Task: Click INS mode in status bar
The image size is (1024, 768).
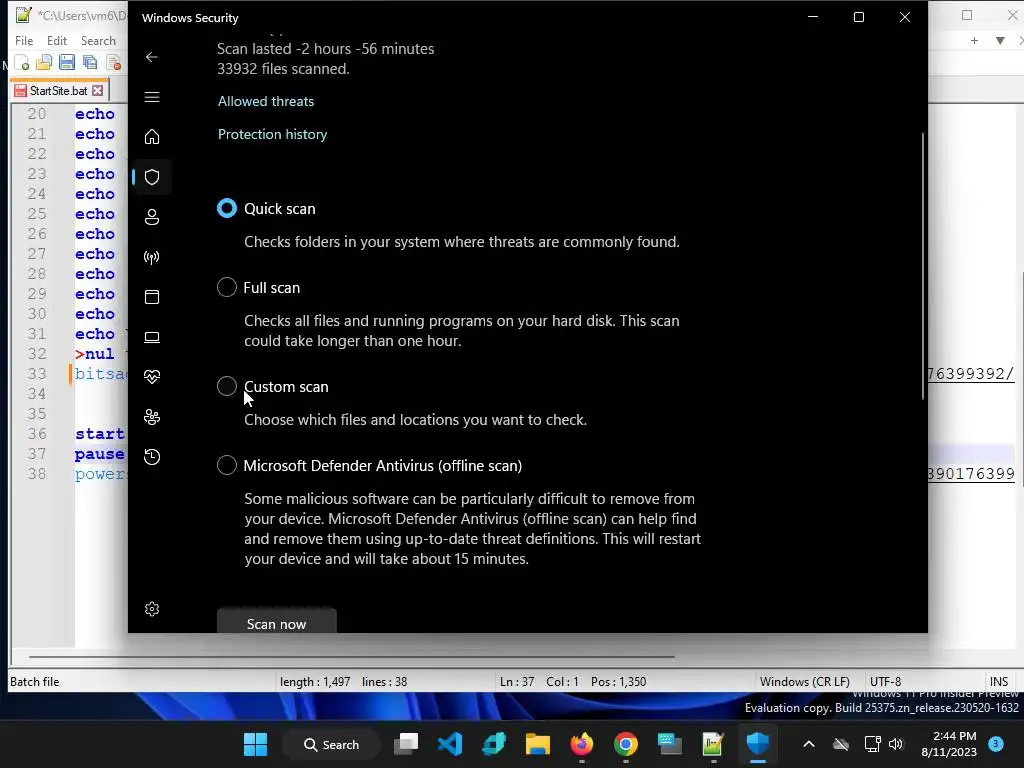Action: [999, 682]
